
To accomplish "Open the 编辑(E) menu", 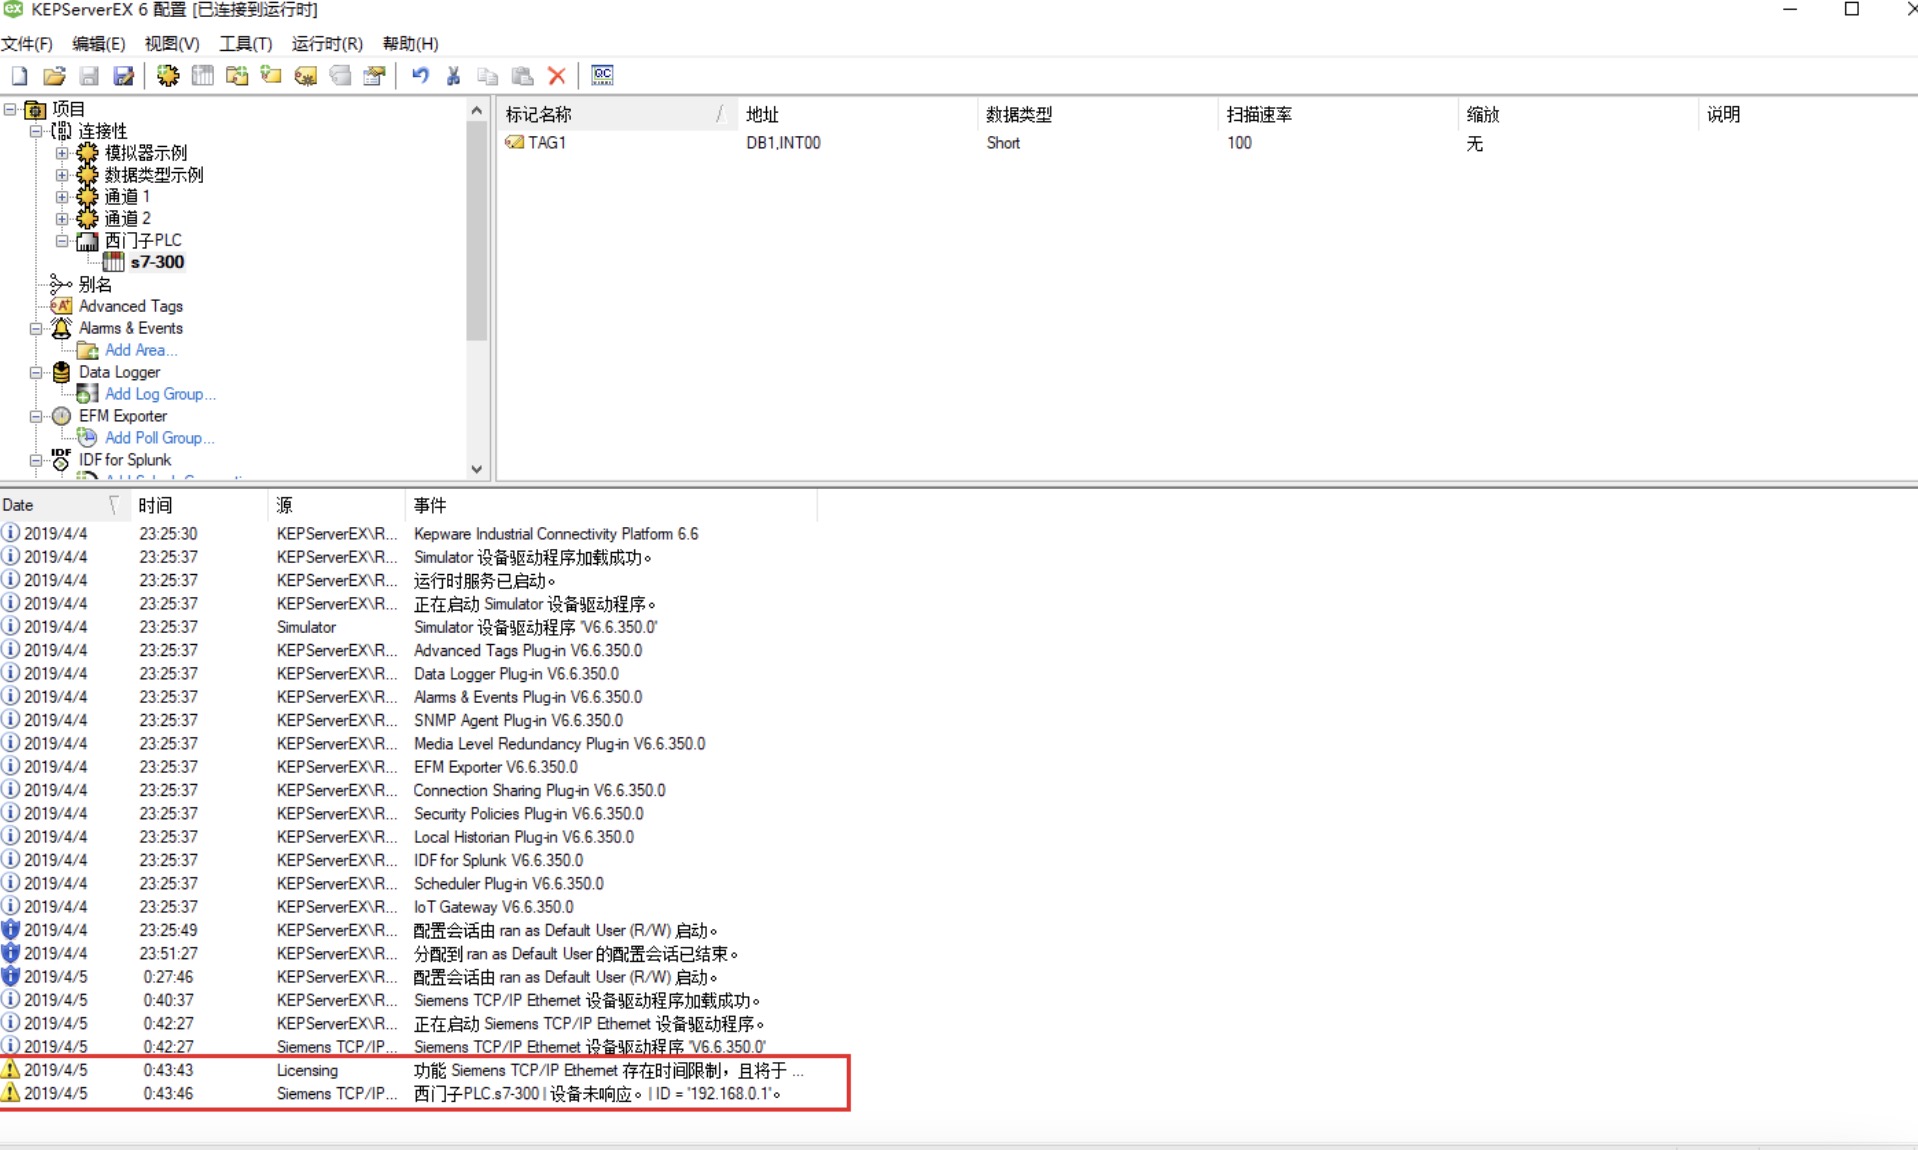I will [99, 43].
